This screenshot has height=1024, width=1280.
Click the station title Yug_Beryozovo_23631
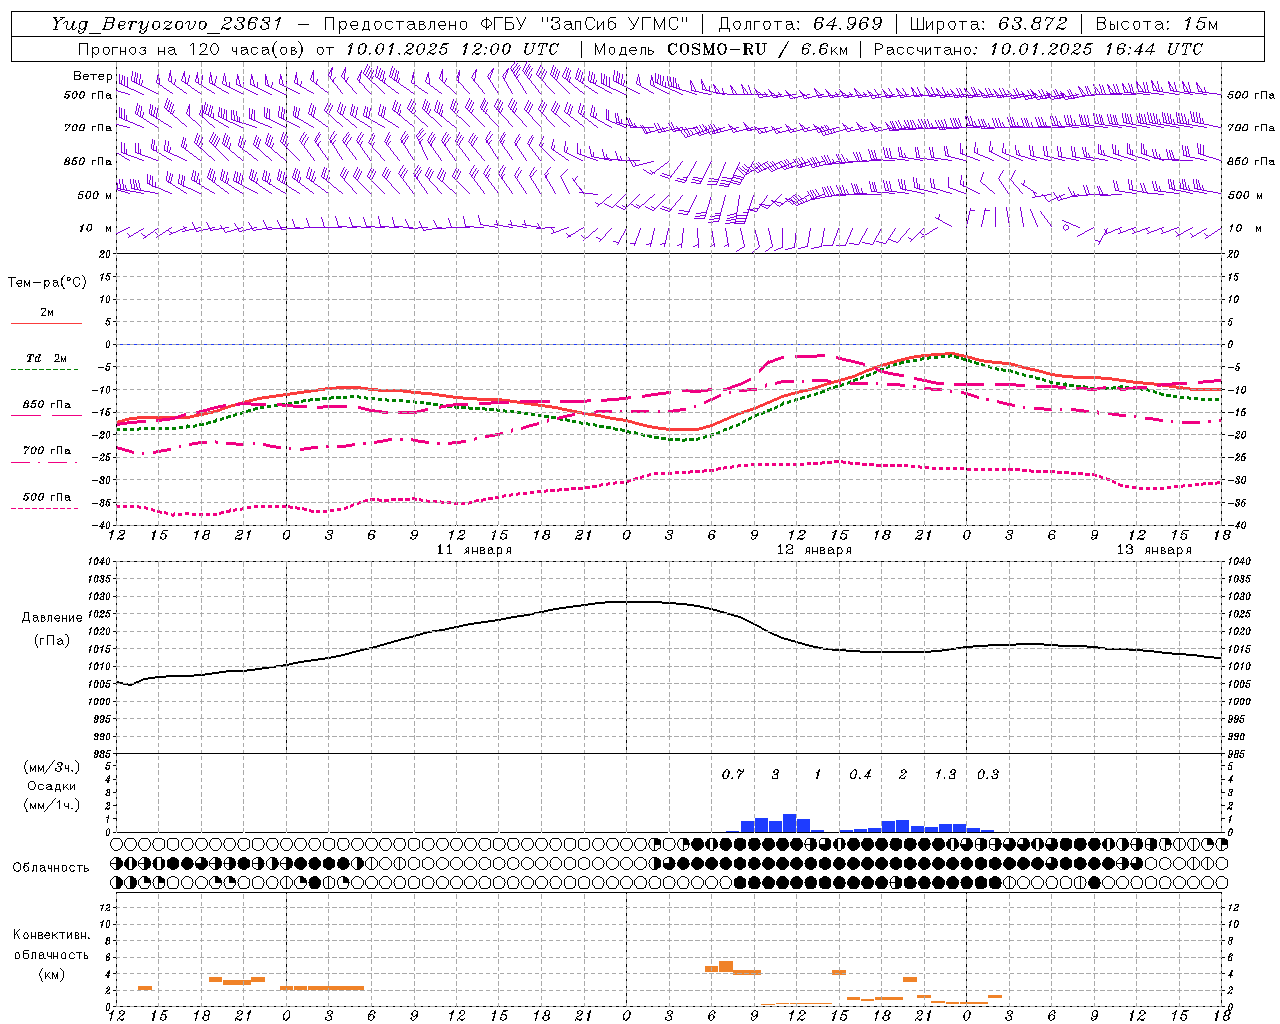[x=167, y=24]
